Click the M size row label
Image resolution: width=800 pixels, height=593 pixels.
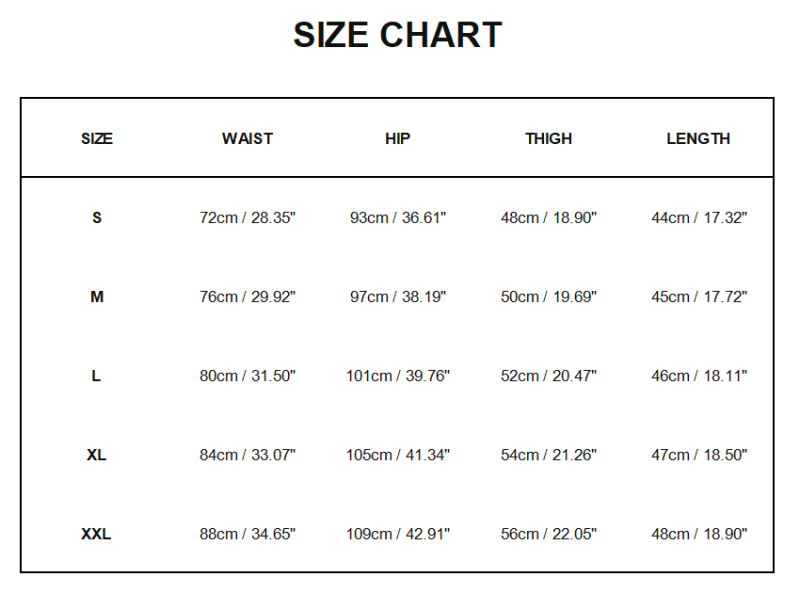(97, 297)
